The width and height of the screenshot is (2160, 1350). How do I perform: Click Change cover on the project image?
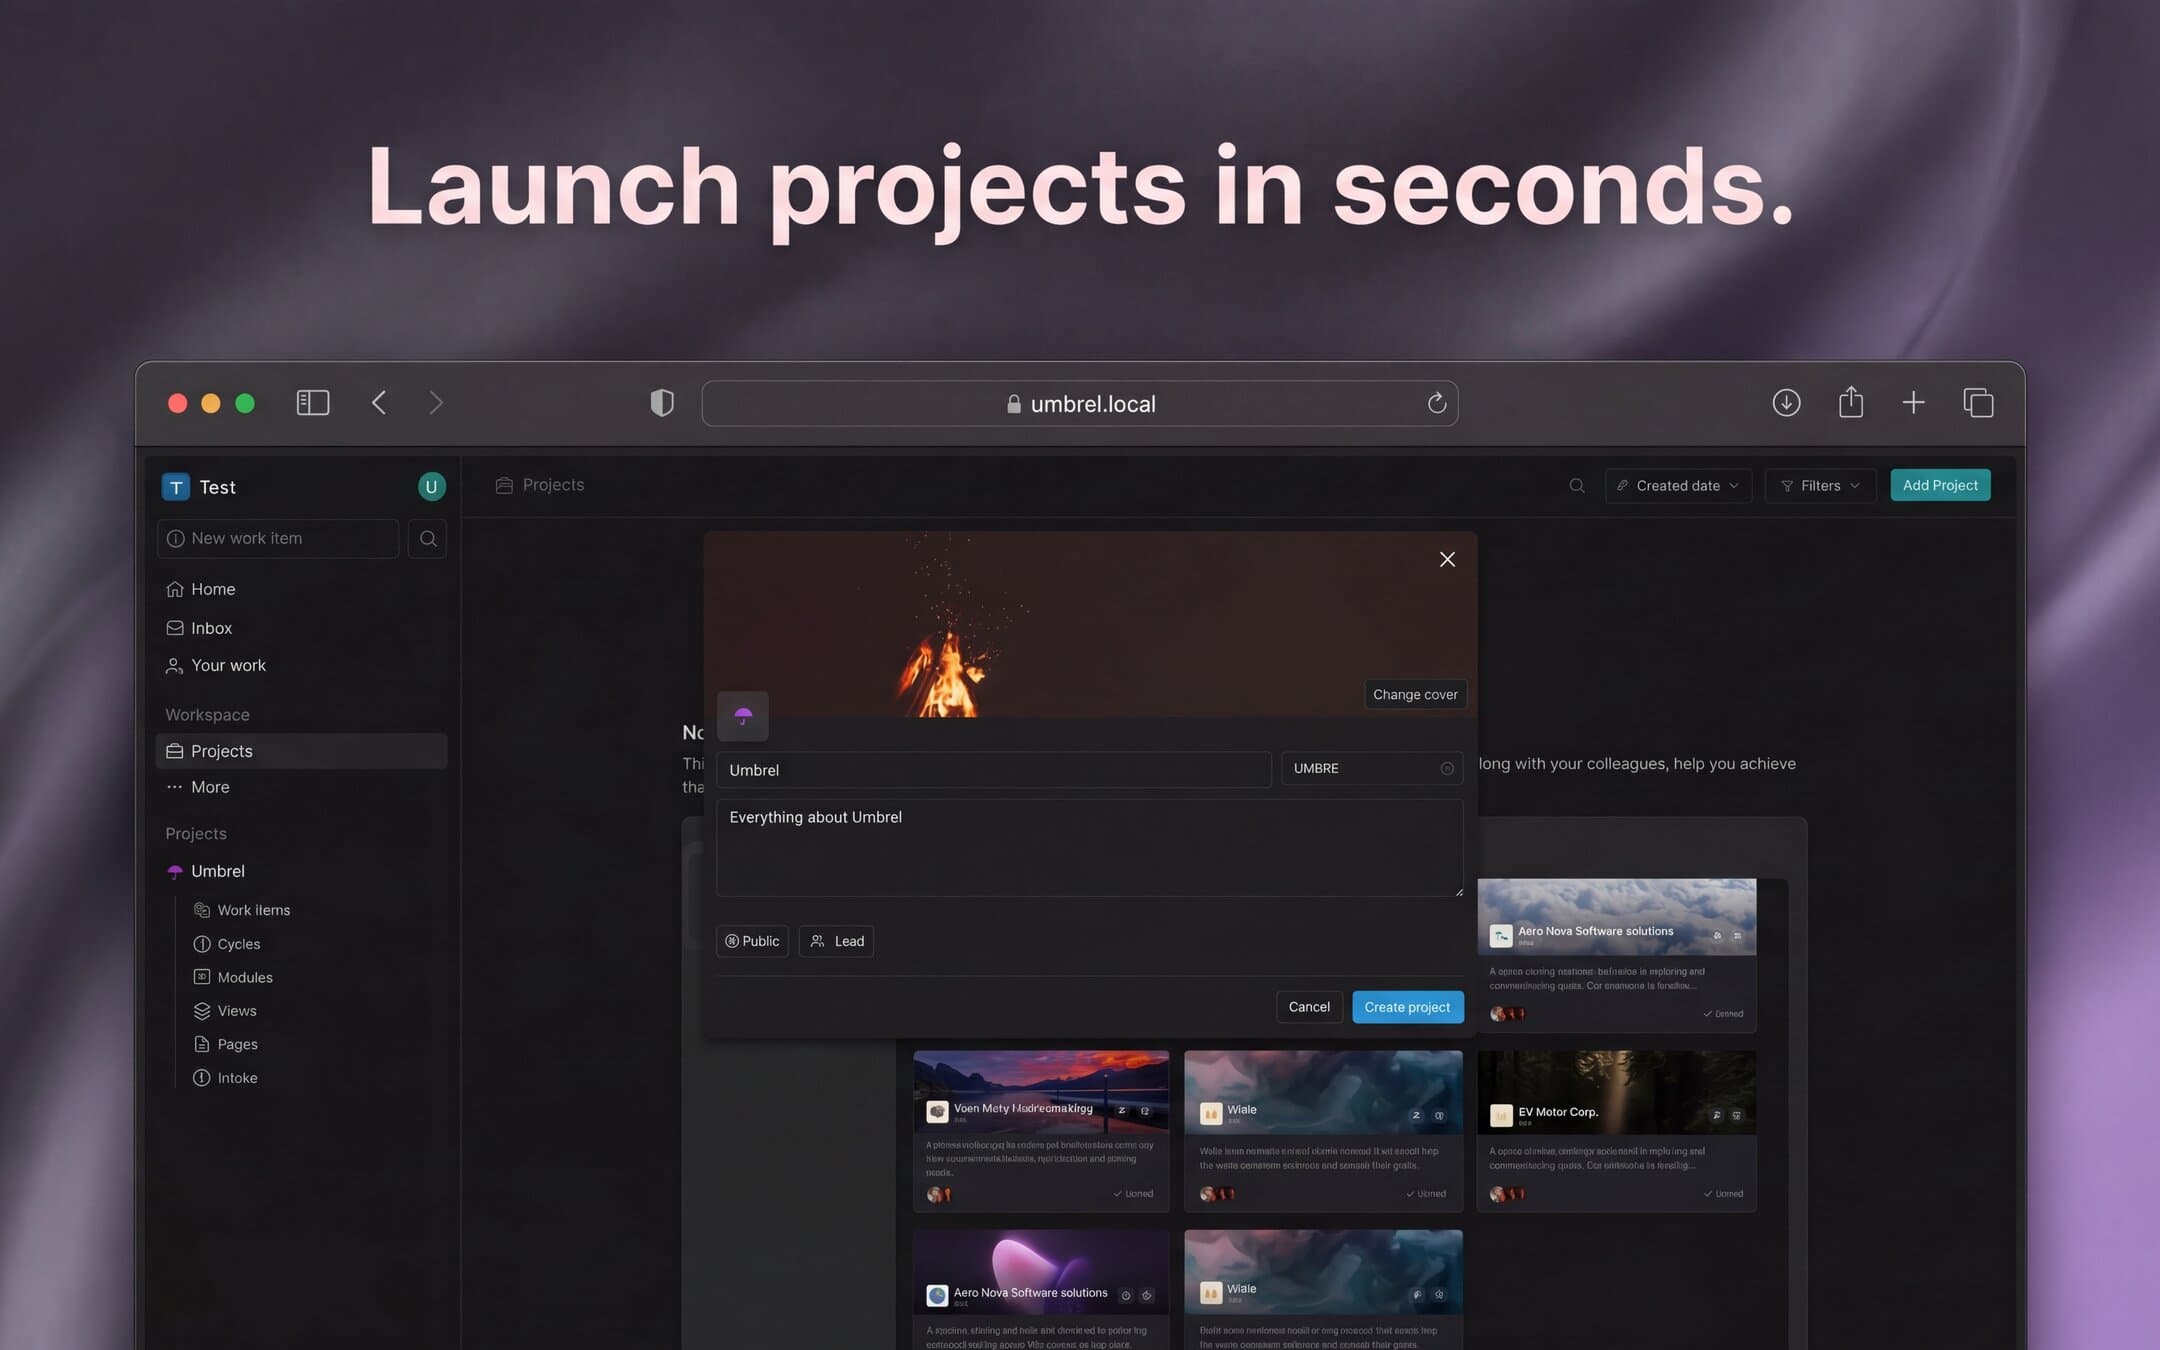tap(1415, 694)
